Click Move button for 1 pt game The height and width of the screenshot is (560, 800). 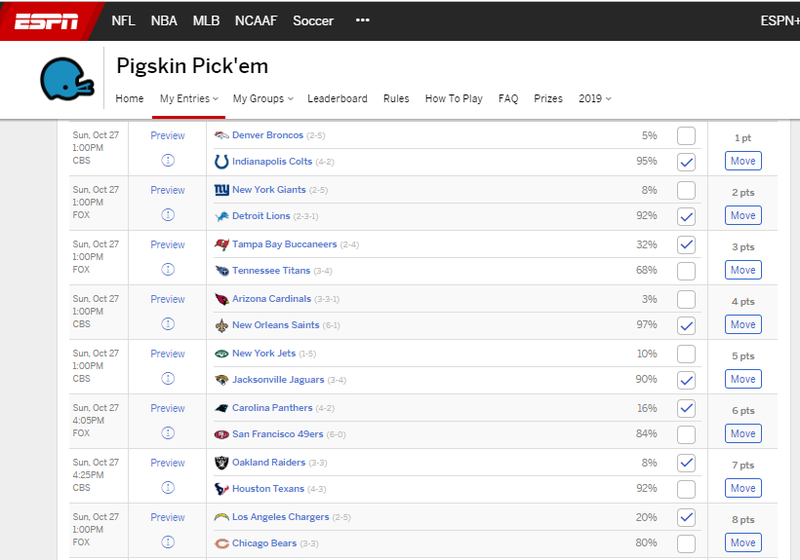coord(743,161)
